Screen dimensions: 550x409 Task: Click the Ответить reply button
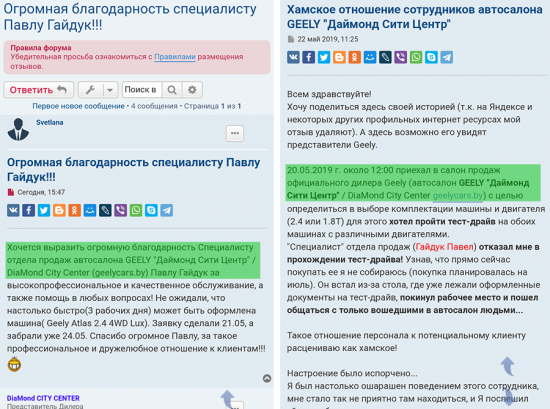39,90
